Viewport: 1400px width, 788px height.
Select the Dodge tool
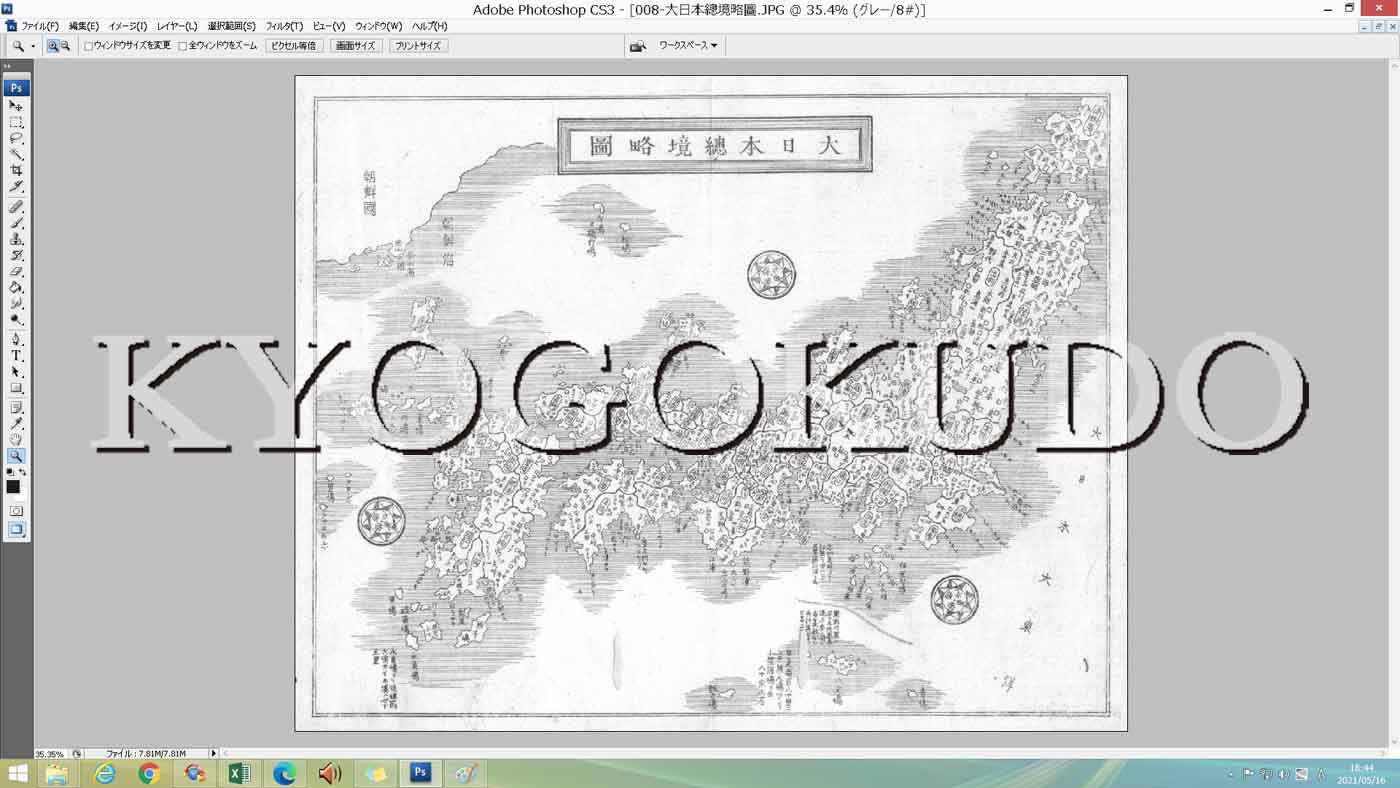point(16,319)
